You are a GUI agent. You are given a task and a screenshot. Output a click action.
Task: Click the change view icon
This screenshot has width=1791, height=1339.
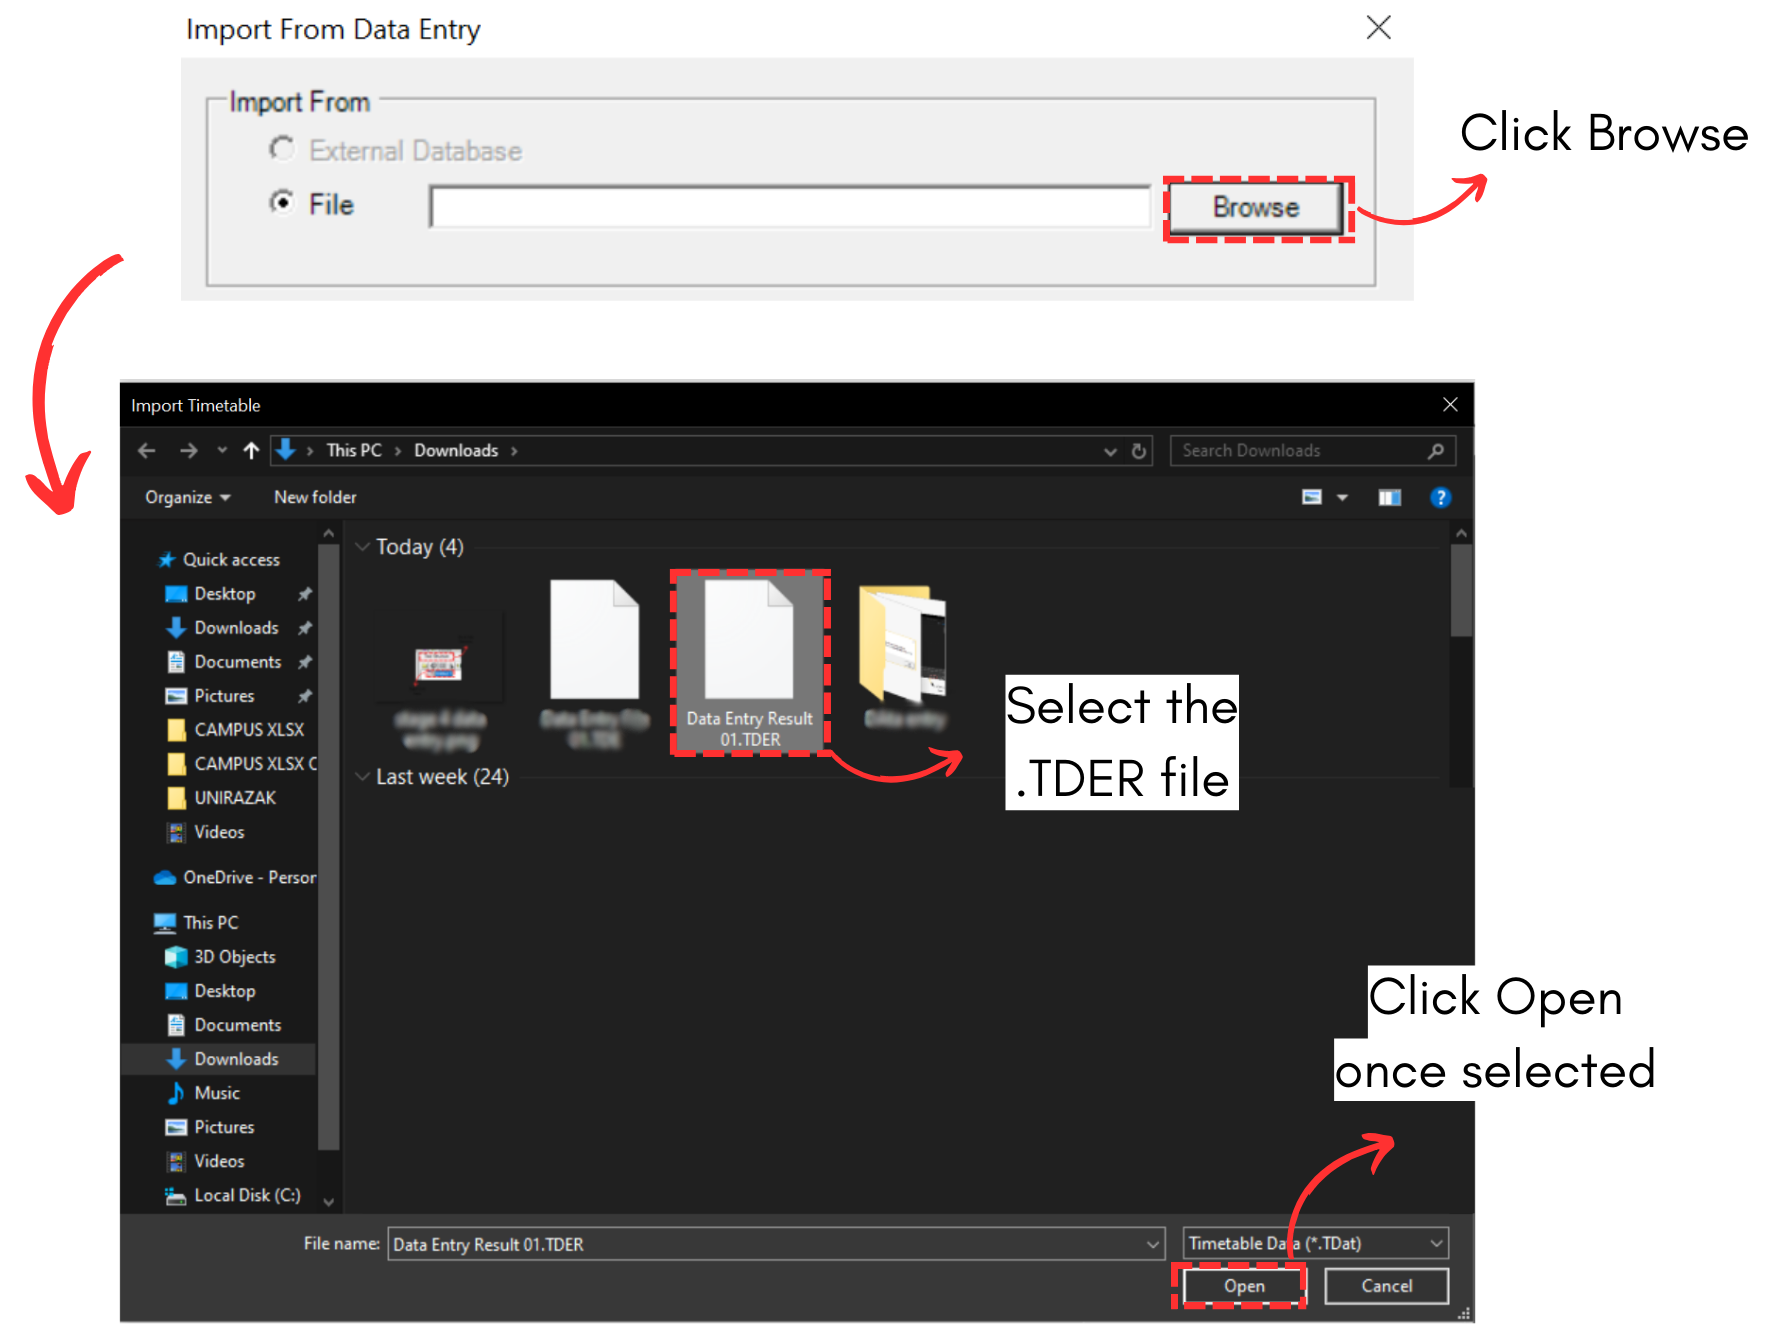(1312, 498)
